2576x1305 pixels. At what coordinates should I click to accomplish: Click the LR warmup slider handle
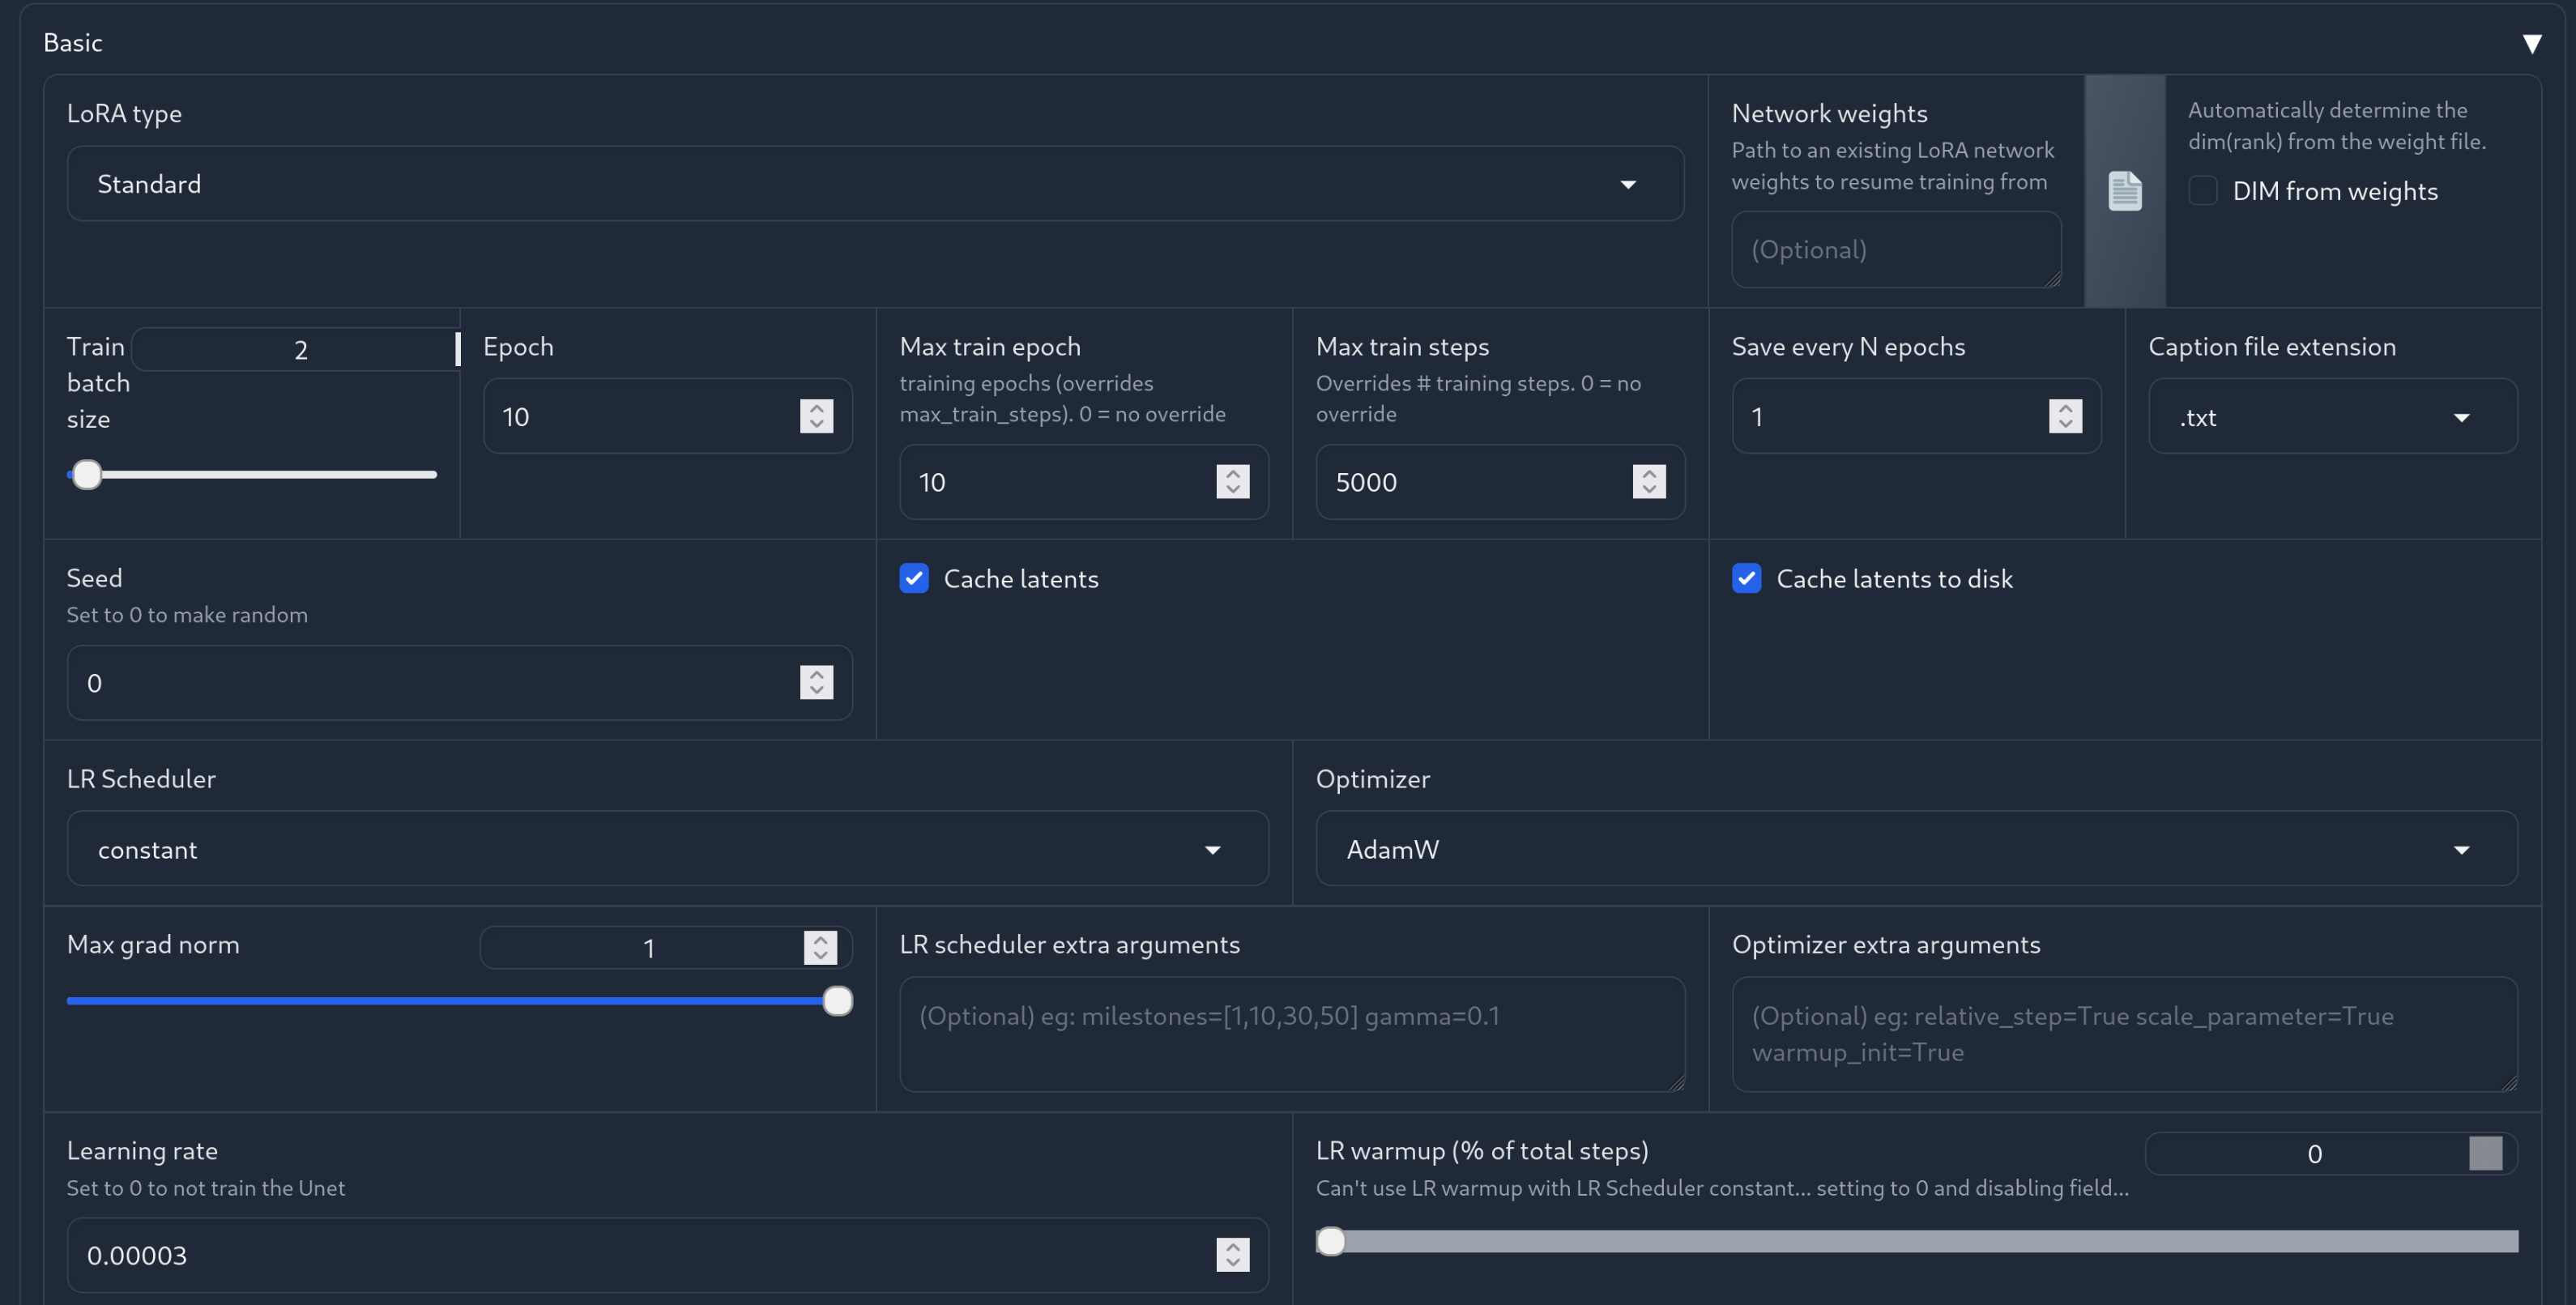(1331, 1241)
